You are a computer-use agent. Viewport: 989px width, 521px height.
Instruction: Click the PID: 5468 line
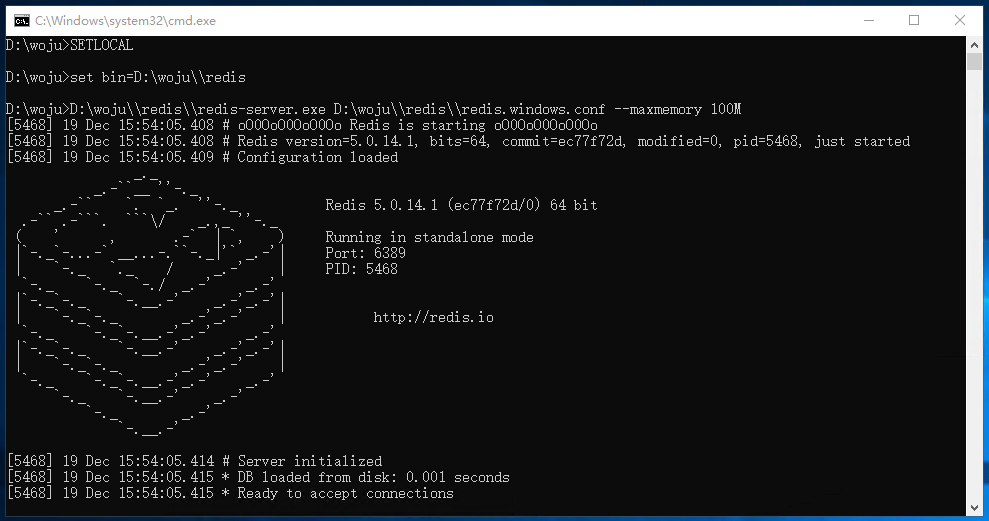361,269
